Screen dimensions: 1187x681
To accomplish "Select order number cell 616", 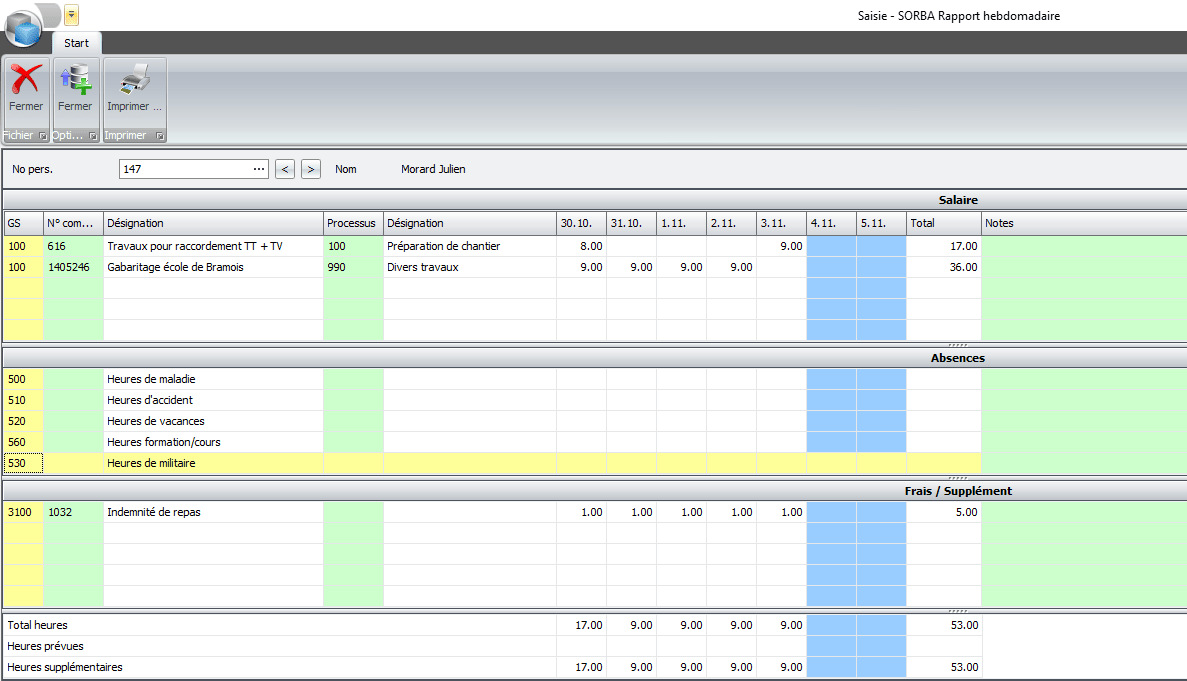I will click(x=73, y=246).
